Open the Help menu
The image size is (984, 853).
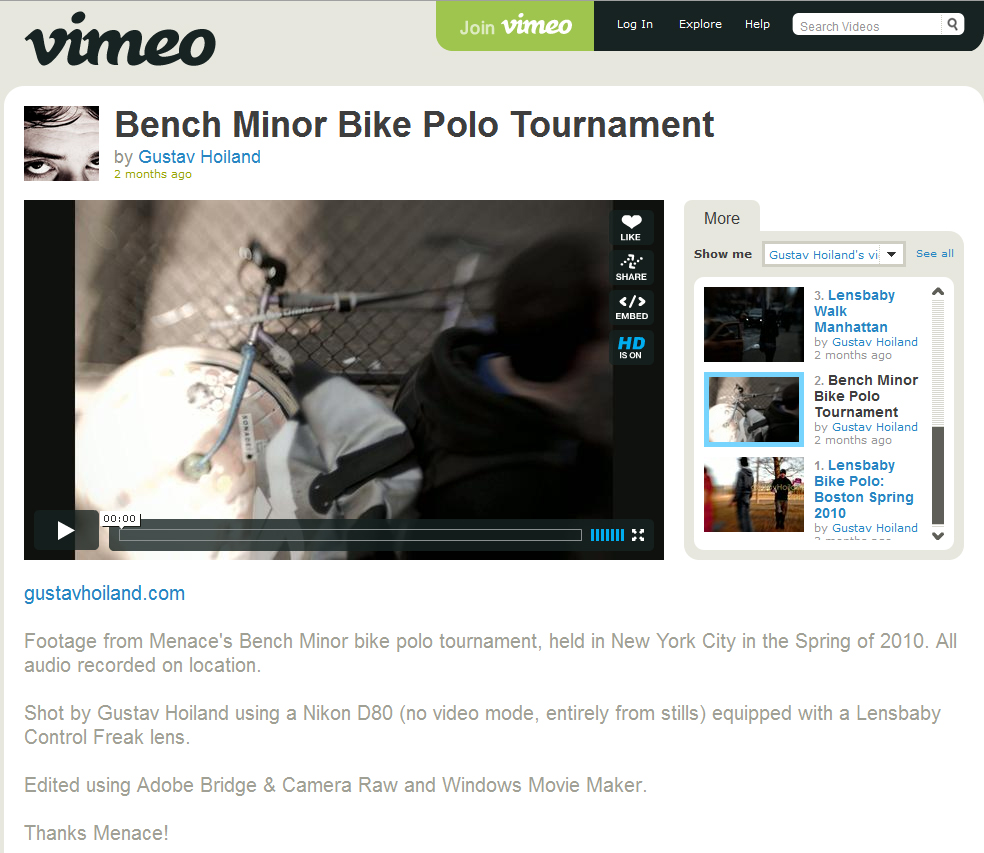pos(757,24)
